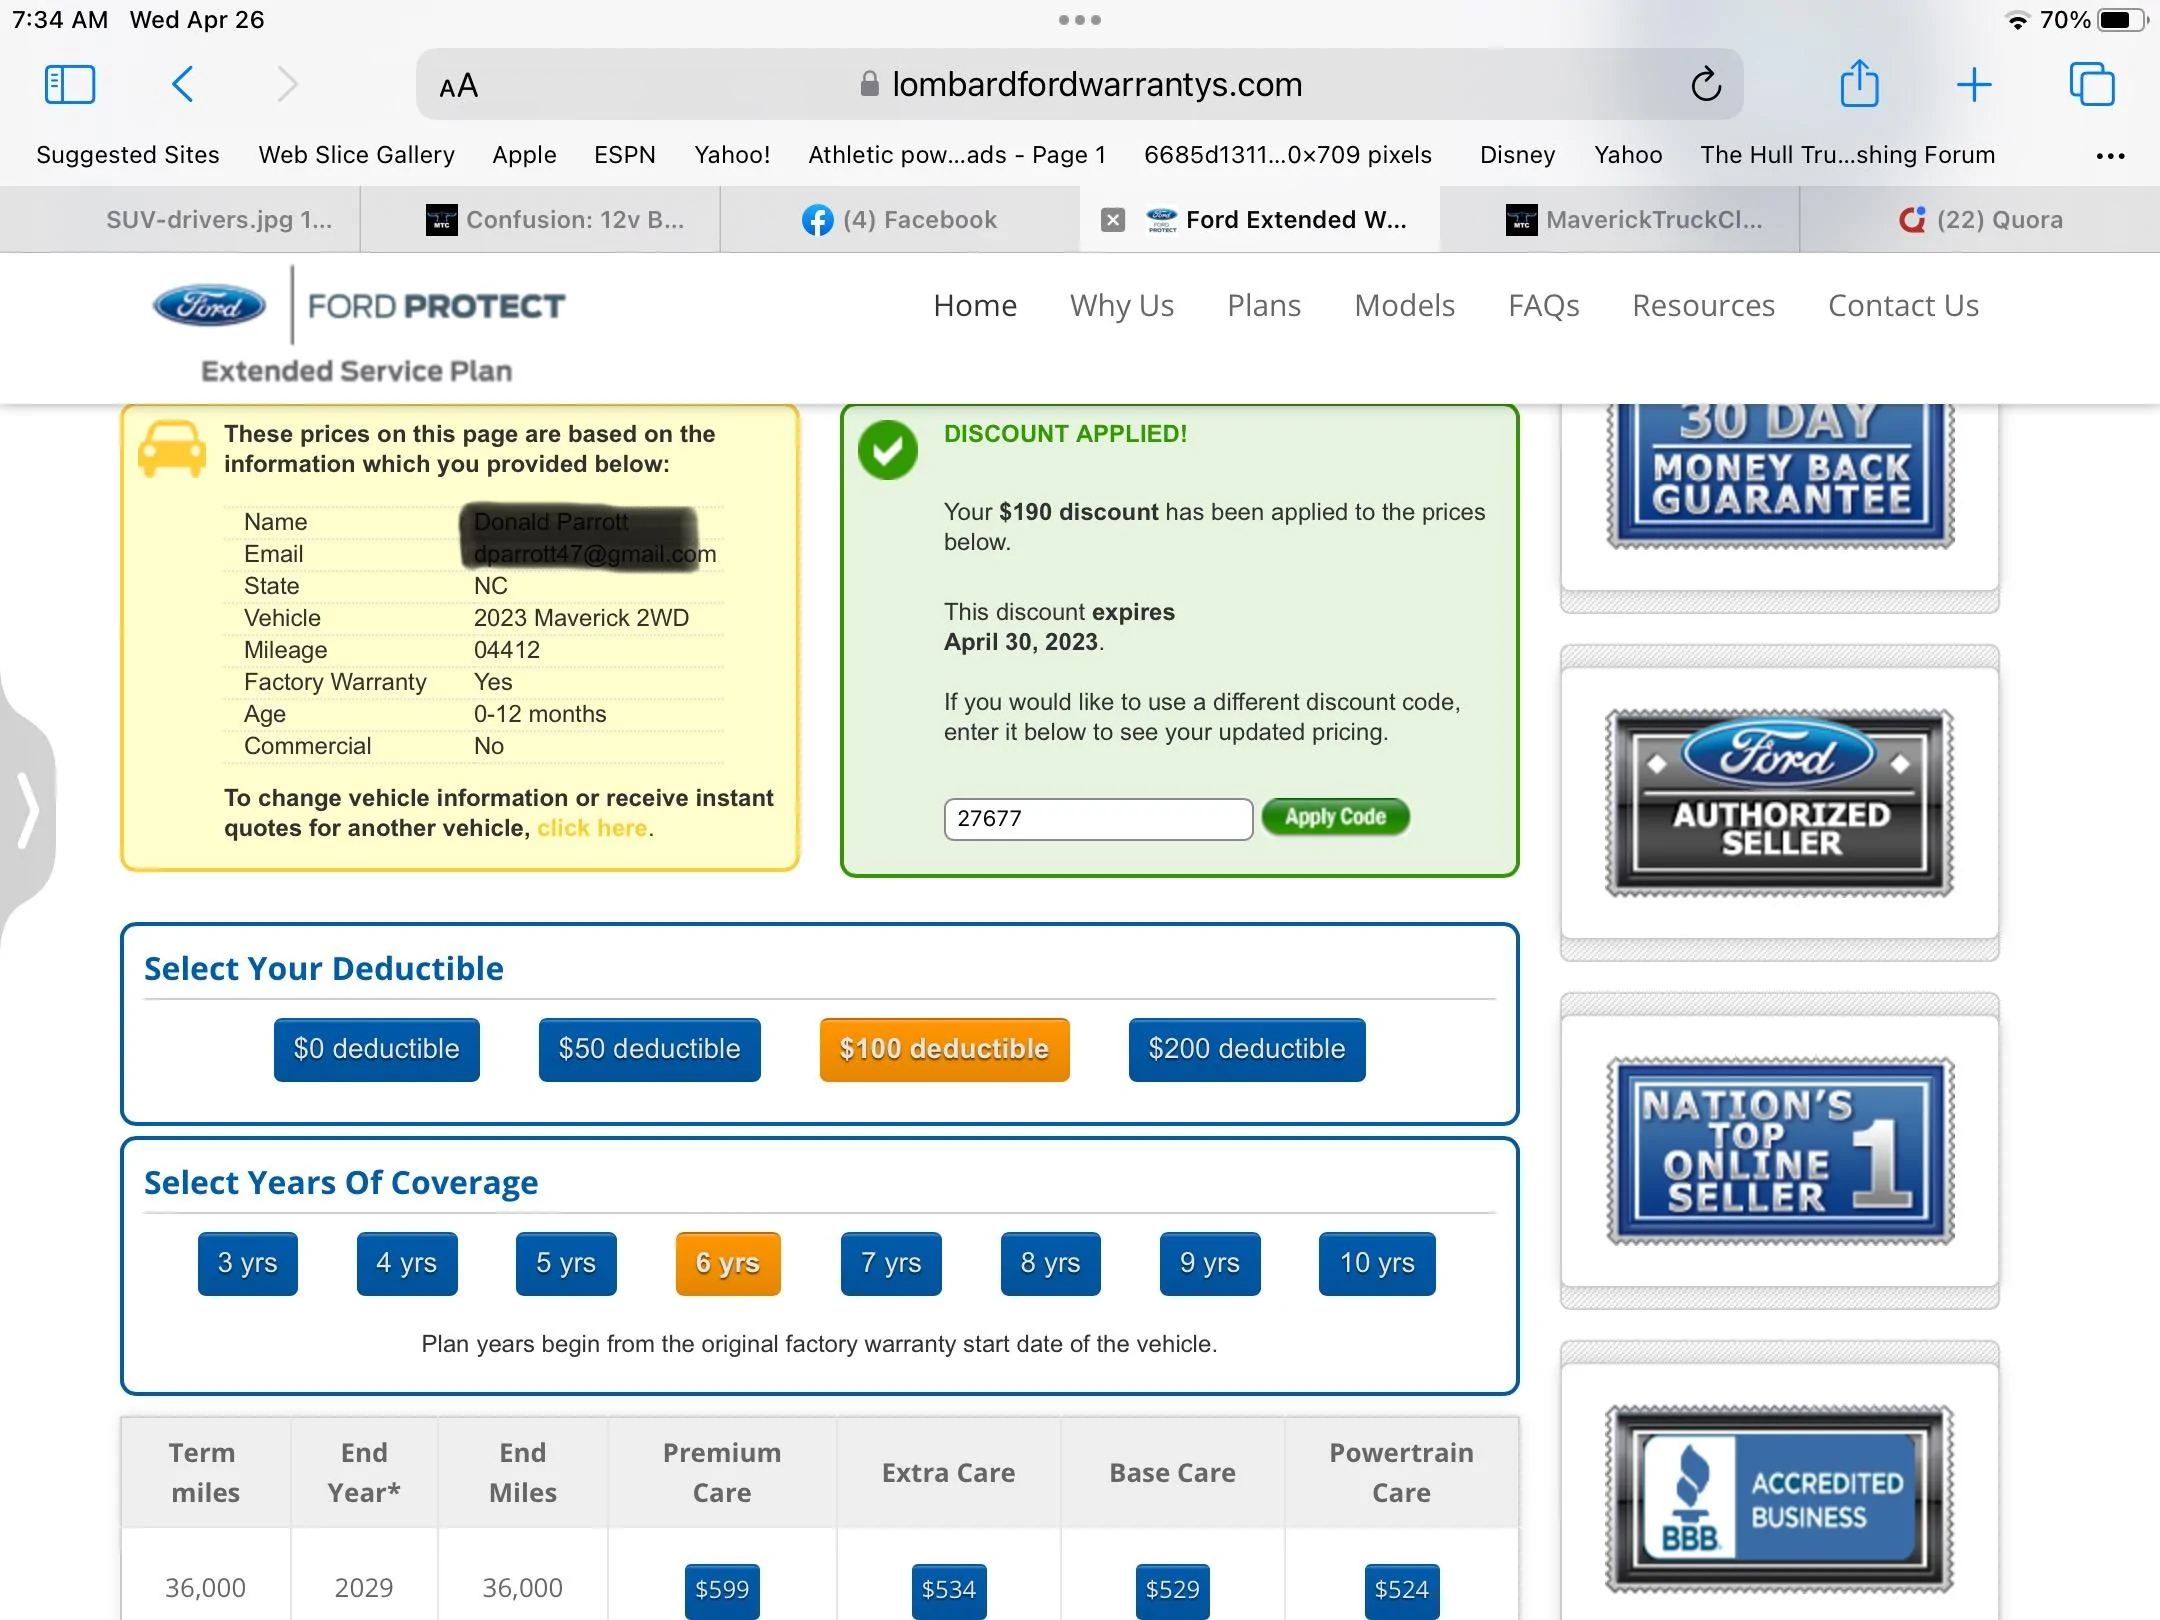The image size is (2160, 1620).
Task: Click the 'click here' vehicle info link
Action: [x=592, y=828]
